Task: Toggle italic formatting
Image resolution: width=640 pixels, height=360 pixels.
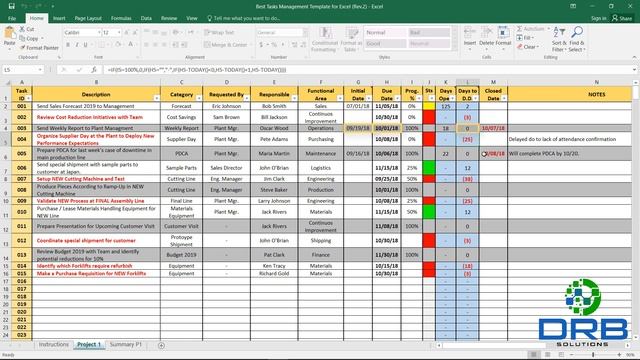Action: point(76,44)
